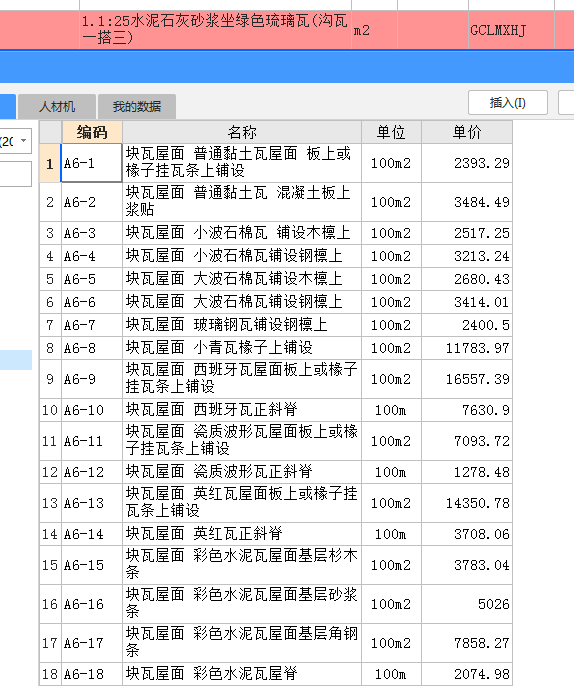Click unit price 3484.49
Image resolution: width=574 pixels, height=686 pixels.
click(467, 202)
